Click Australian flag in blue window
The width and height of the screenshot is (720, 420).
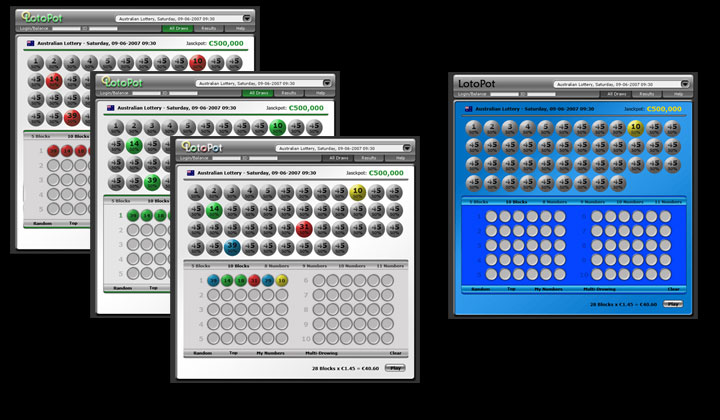click(468, 109)
